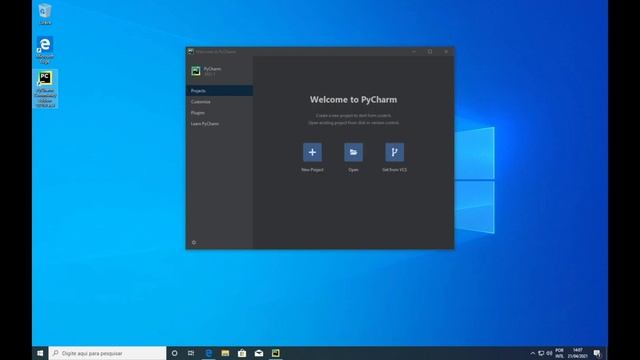This screenshot has height=360, width=640.
Task: Minimize the Welcome to PyCharm window
Action: [x=414, y=52]
